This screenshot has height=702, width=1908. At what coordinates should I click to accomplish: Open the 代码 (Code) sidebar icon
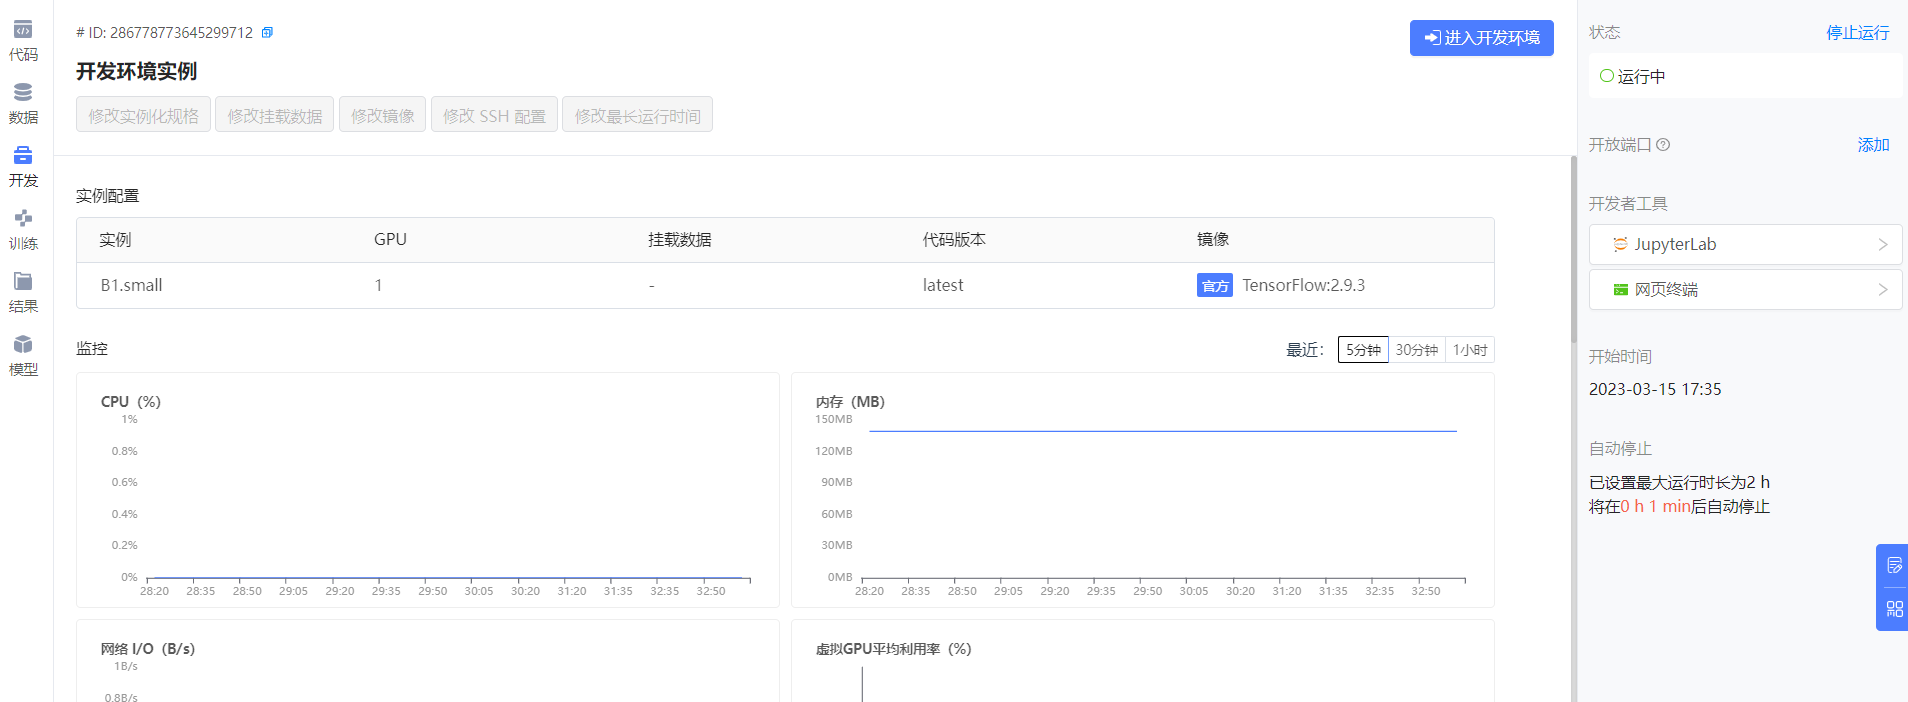click(x=23, y=30)
